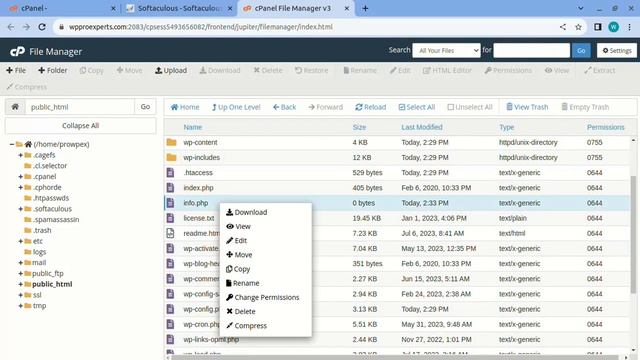Expand the .cphorde folder
This screenshot has width=640, height=360.
pos(20,187)
